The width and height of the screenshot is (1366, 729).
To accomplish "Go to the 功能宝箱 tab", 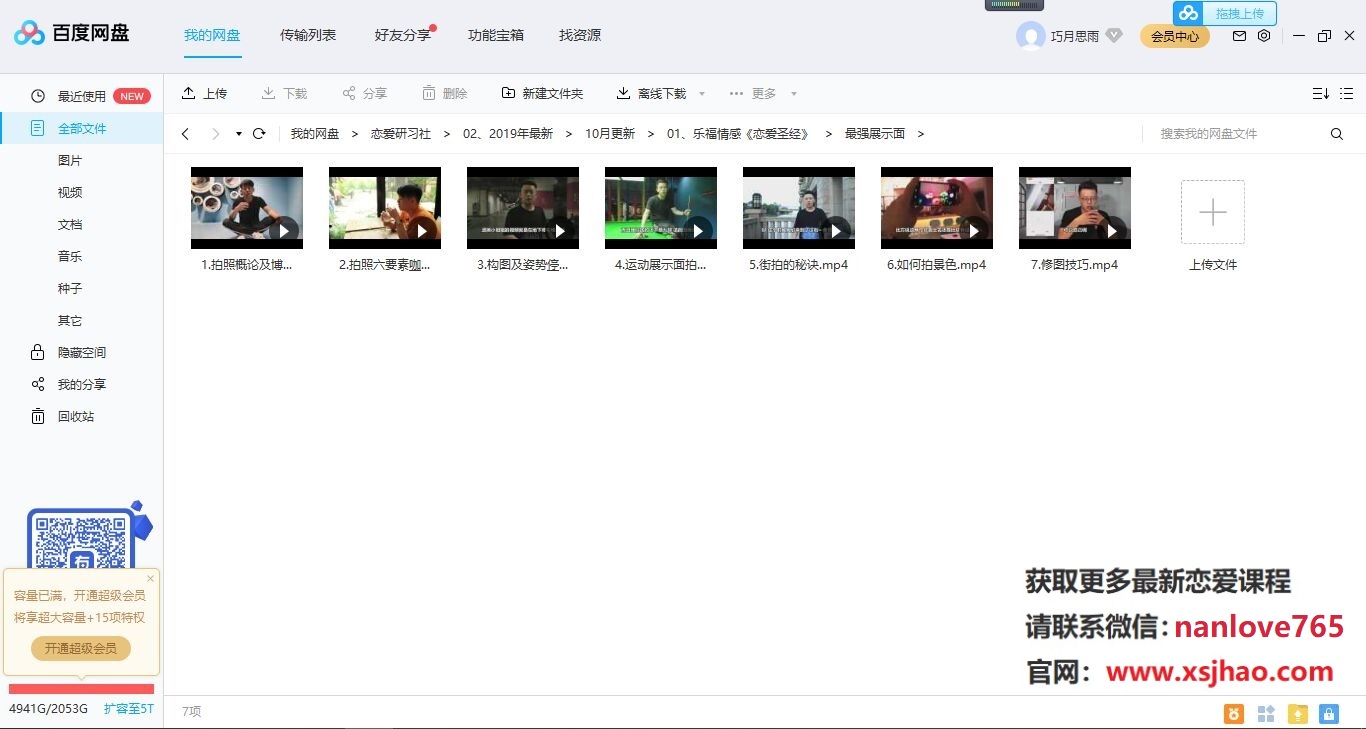I will pos(496,35).
